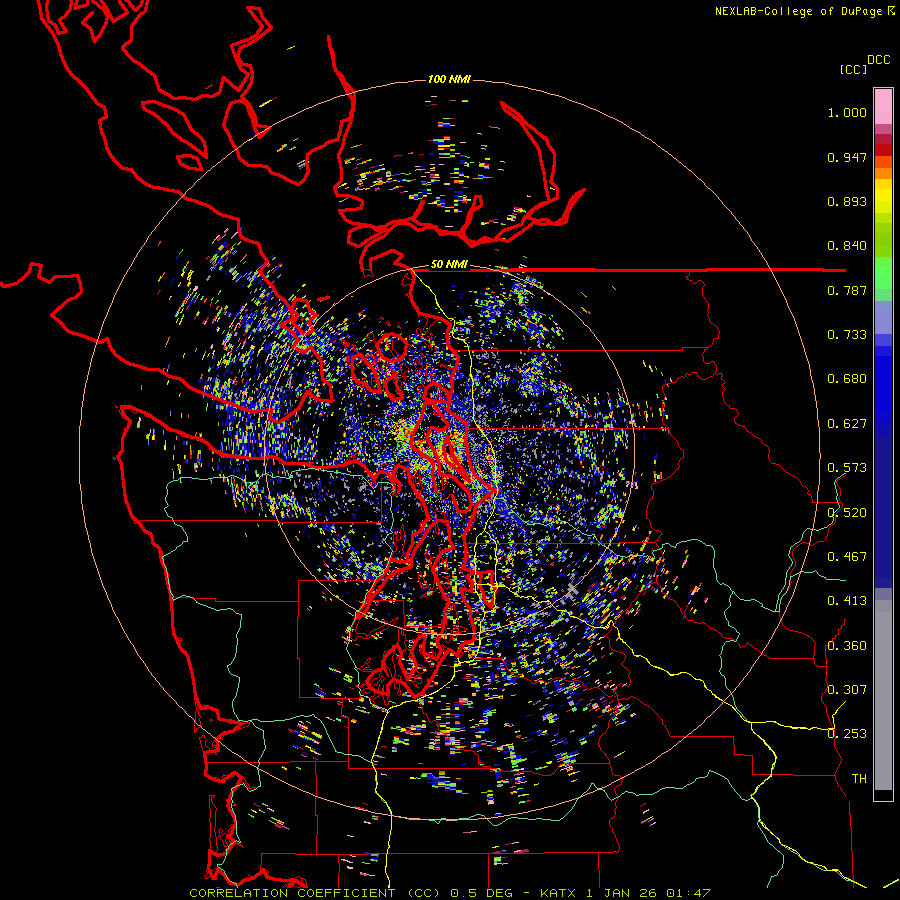Select the 0.893 scale value

click(x=847, y=201)
